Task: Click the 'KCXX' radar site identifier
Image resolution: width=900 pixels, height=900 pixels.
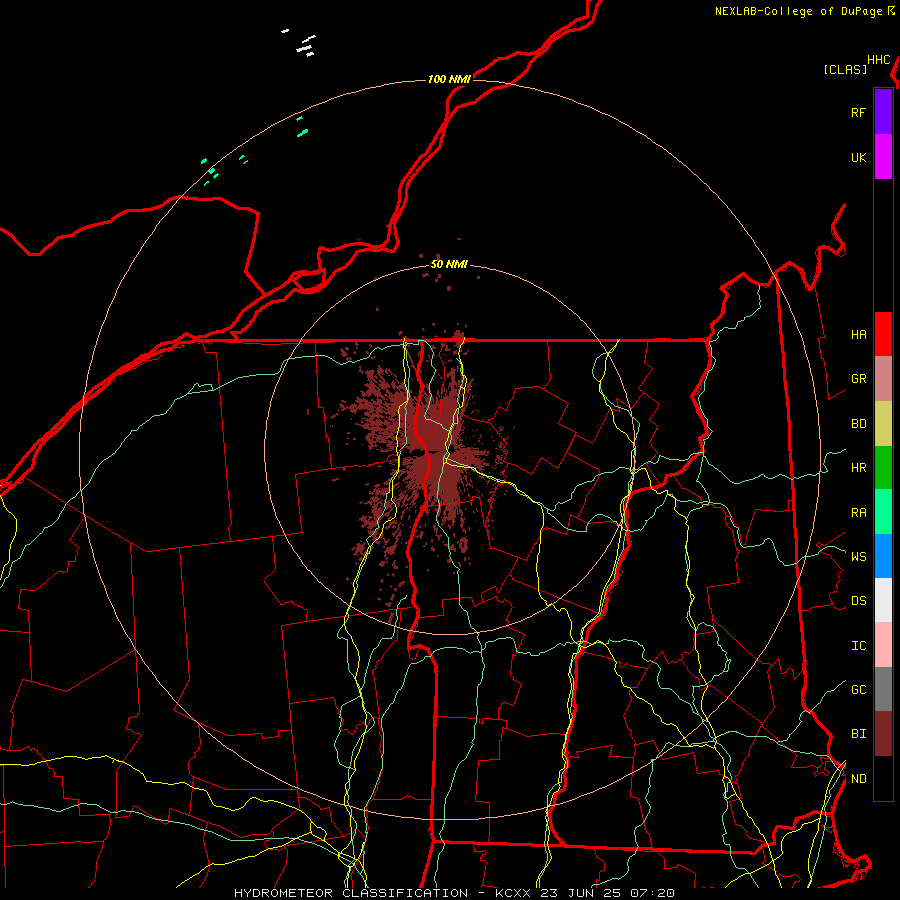Action: pyautogui.click(x=513, y=893)
